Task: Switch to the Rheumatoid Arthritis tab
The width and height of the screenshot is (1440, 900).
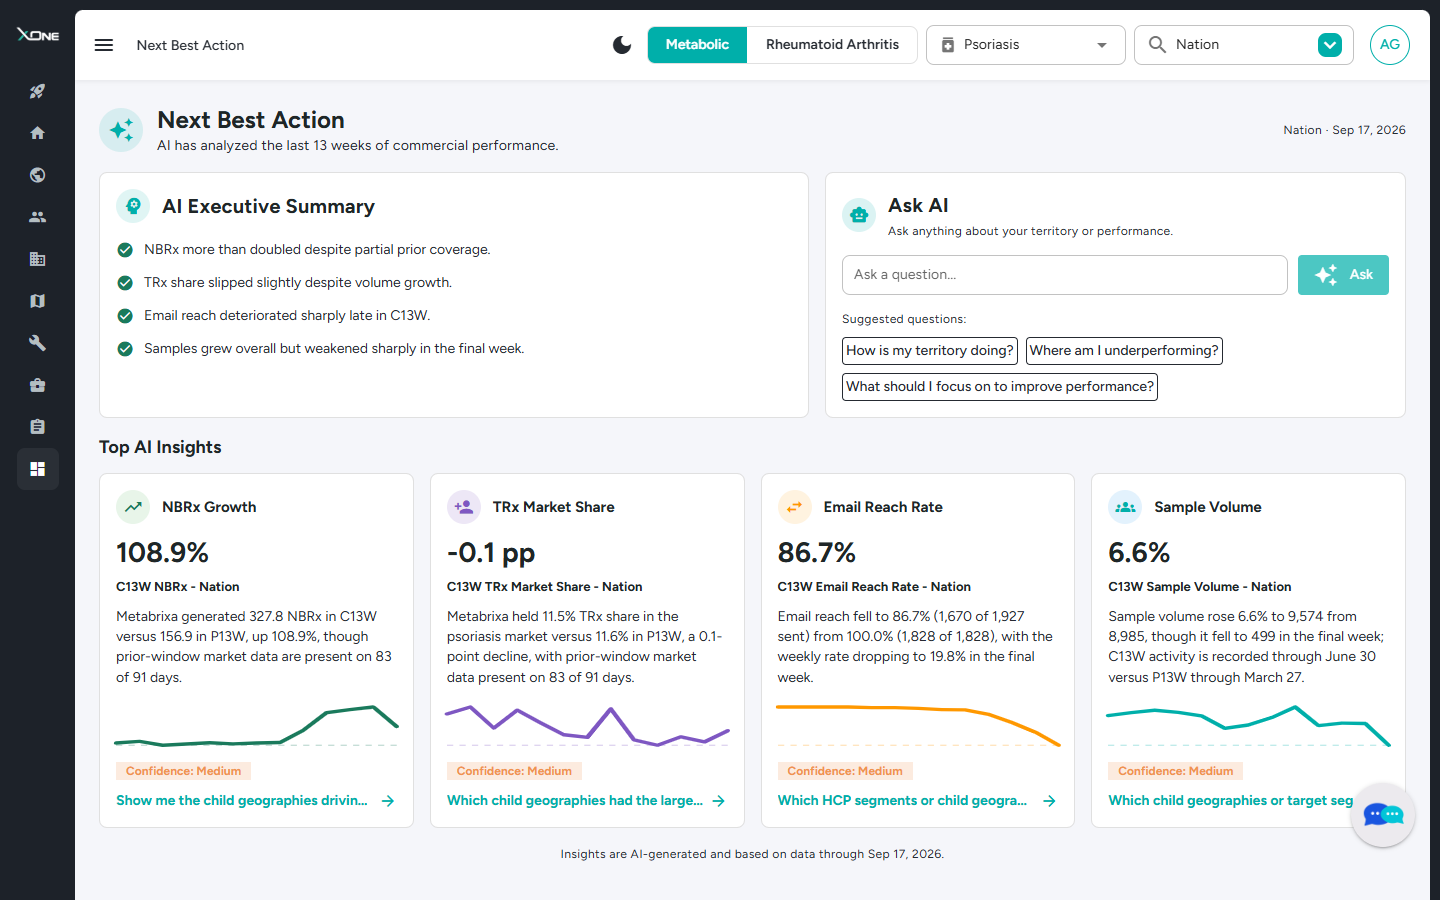Action: click(832, 45)
